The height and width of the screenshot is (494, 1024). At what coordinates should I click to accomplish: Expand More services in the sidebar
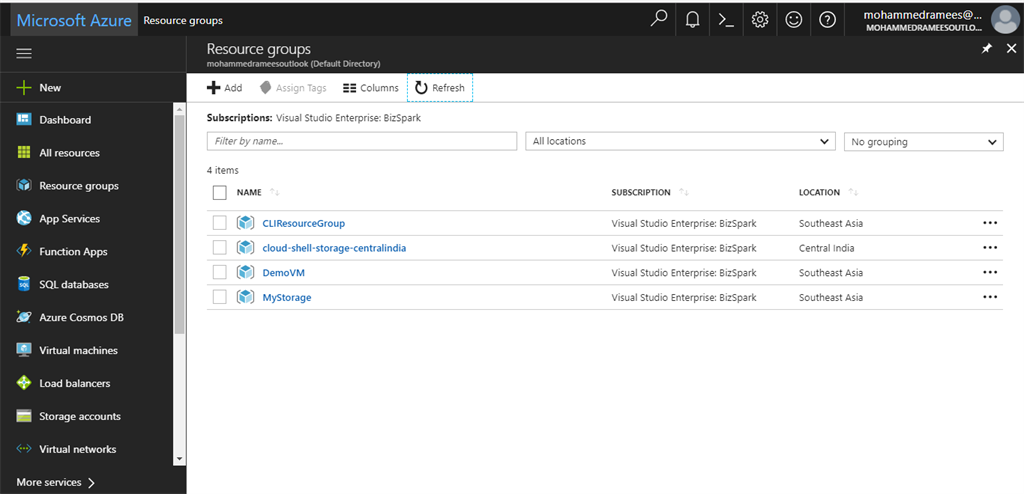[56, 482]
